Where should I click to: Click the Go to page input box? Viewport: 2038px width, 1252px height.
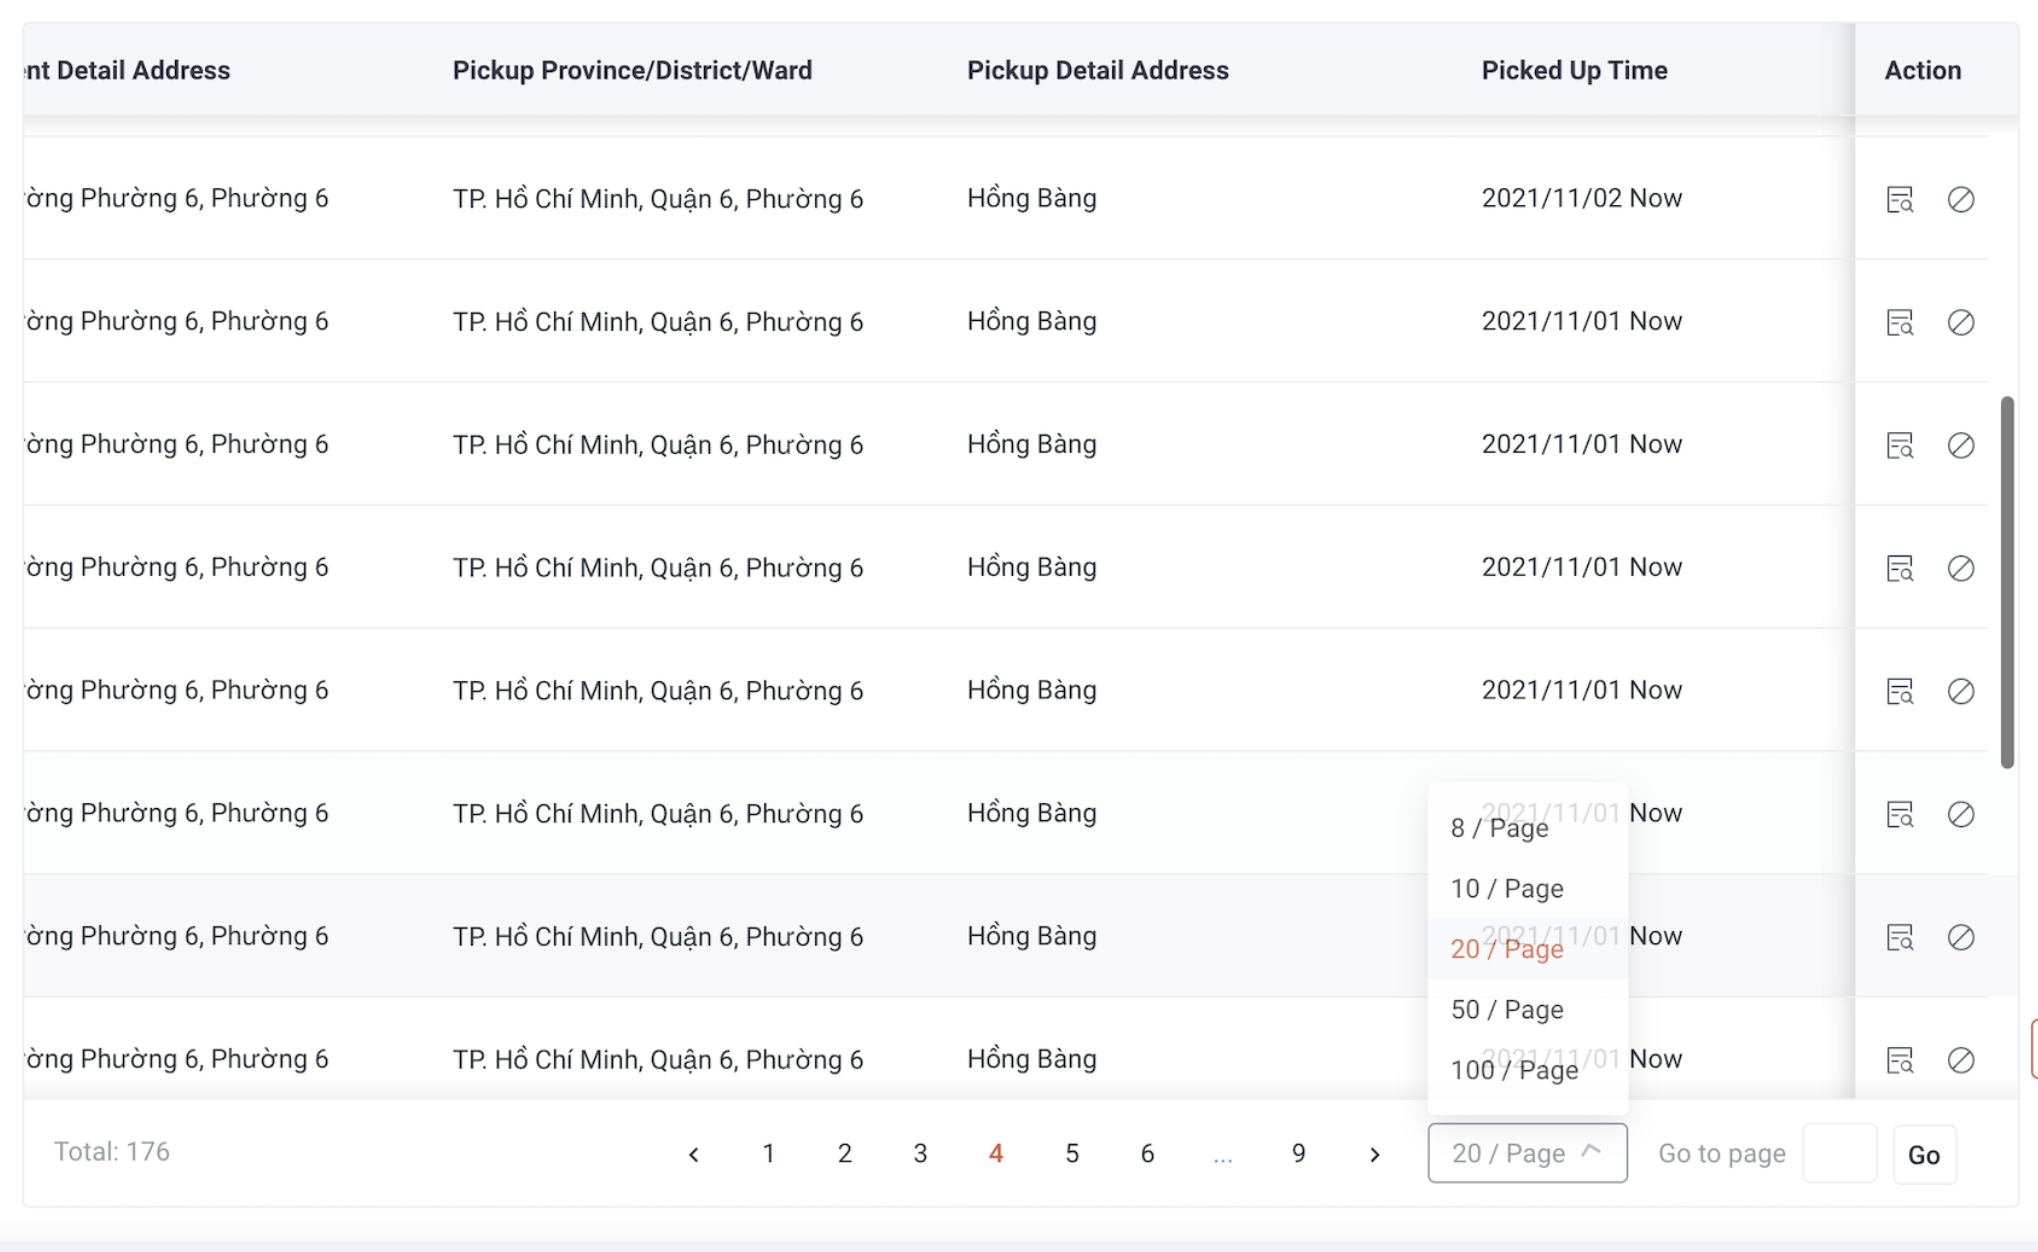tap(1839, 1154)
